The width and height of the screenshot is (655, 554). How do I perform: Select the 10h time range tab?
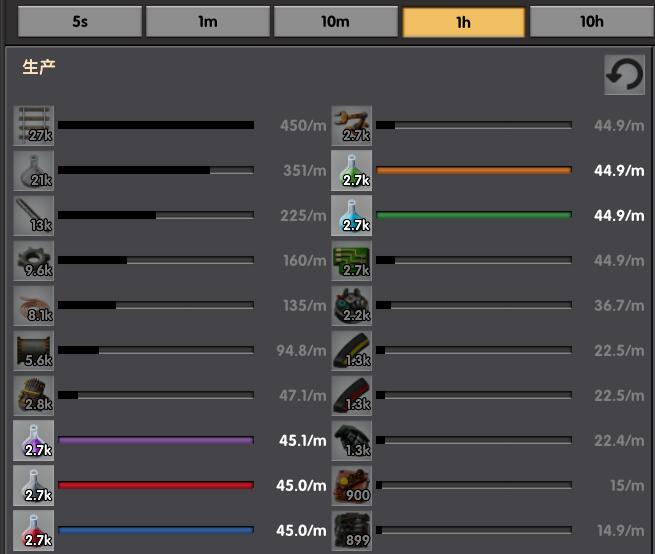point(591,22)
